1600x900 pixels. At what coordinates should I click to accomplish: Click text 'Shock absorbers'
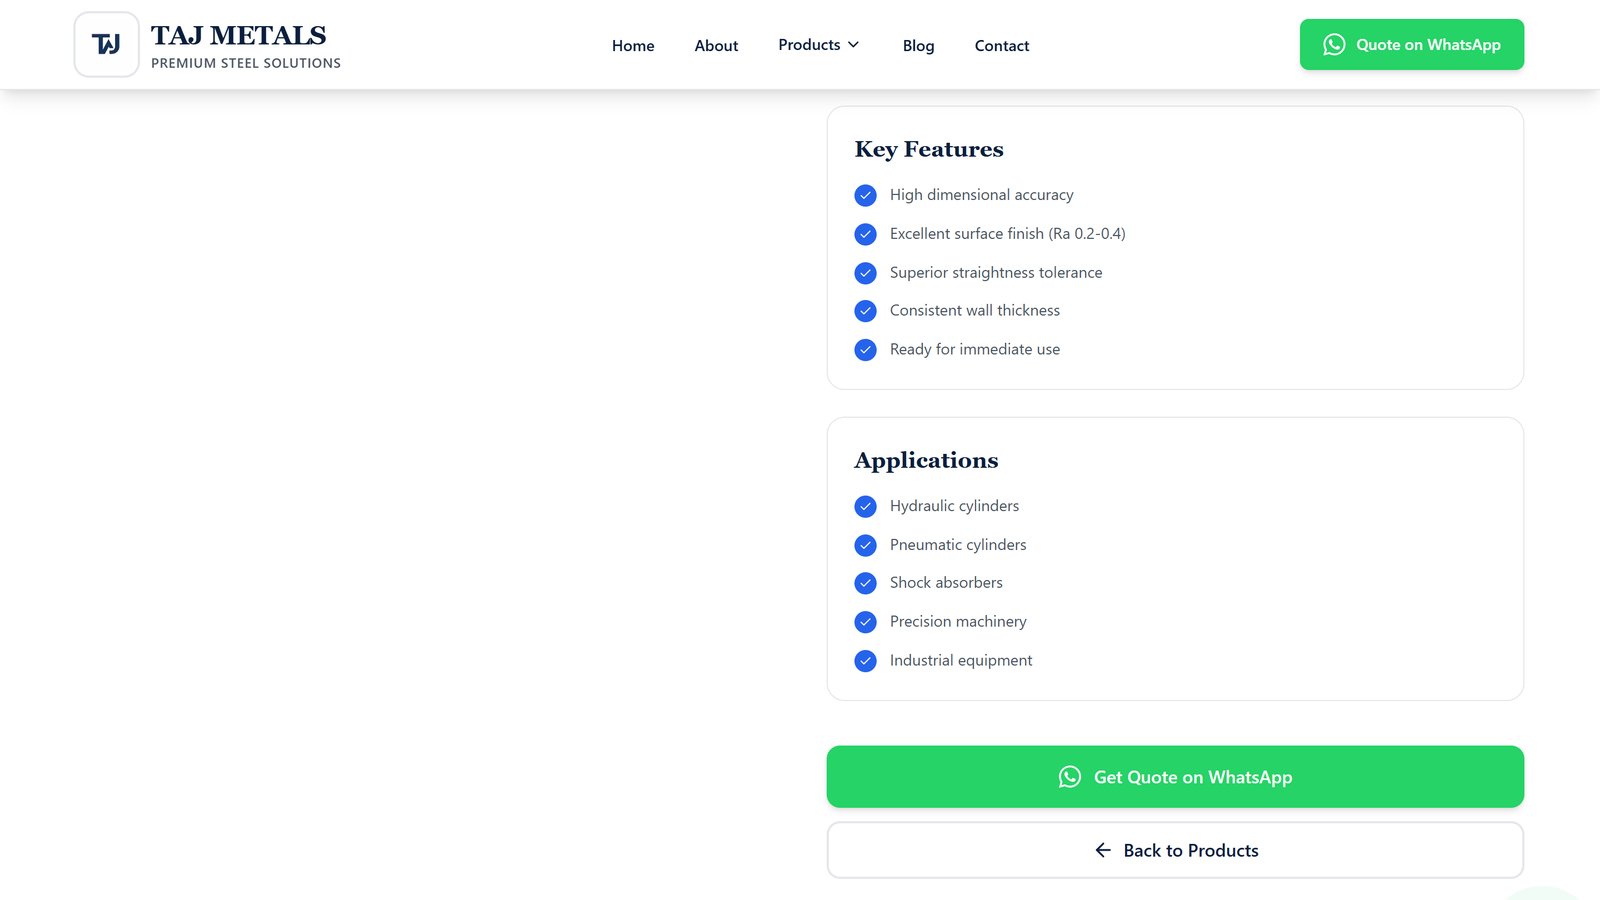tap(946, 583)
